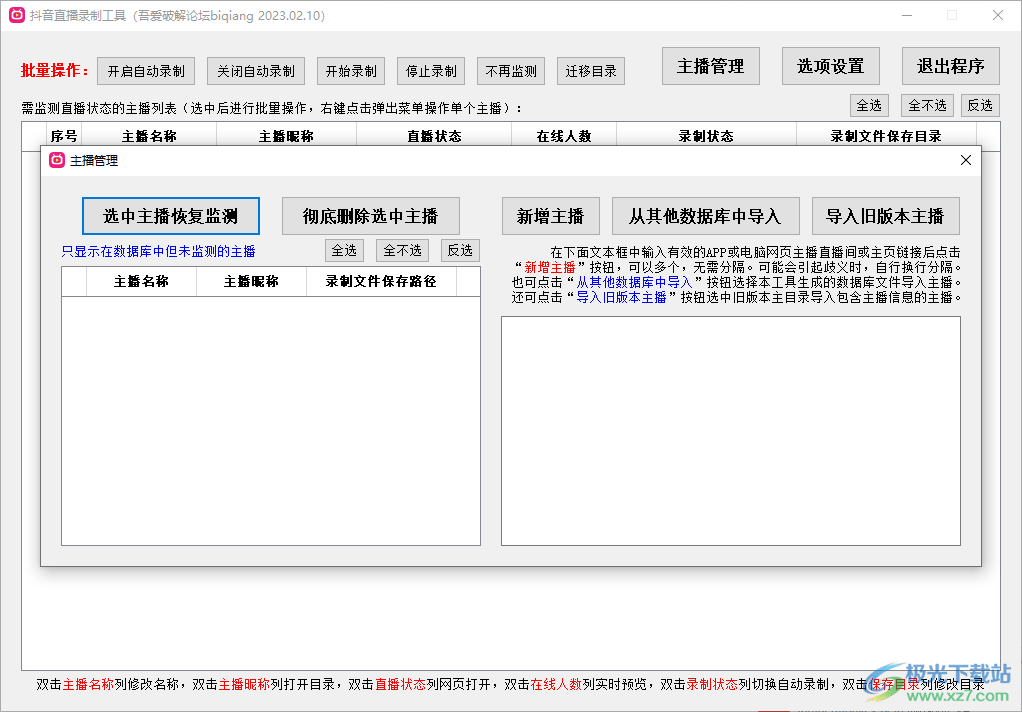
Task: Open the 主播管理 manager window
Action: [710, 64]
